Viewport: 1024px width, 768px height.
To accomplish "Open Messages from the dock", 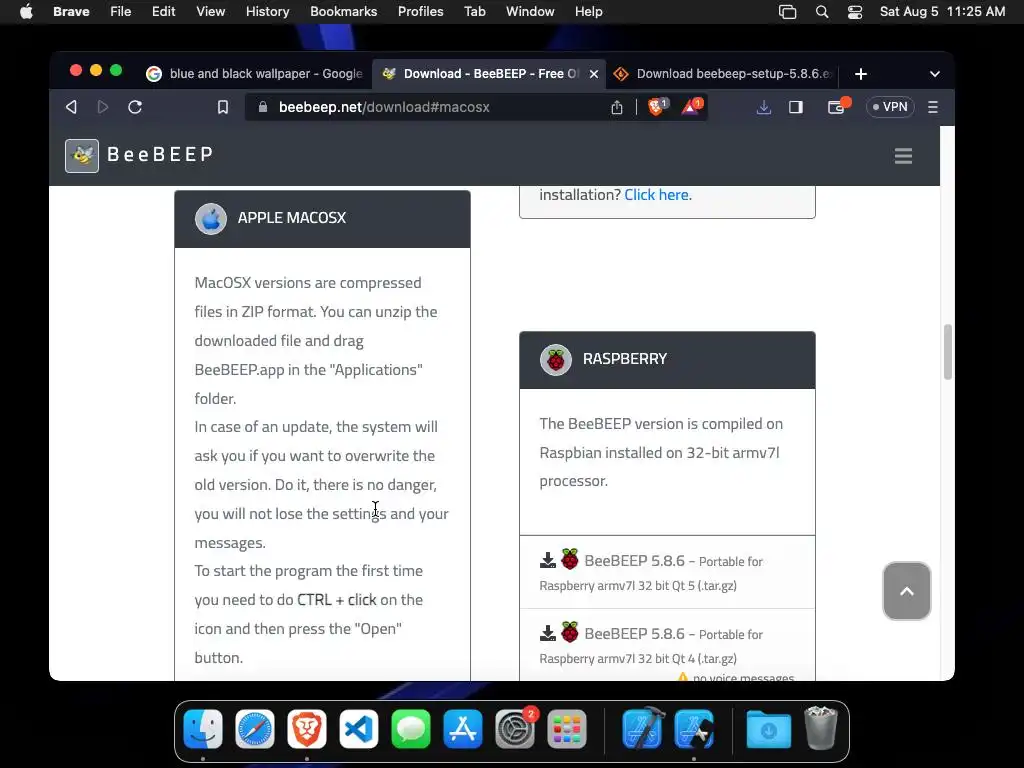I will [x=411, y=729].
